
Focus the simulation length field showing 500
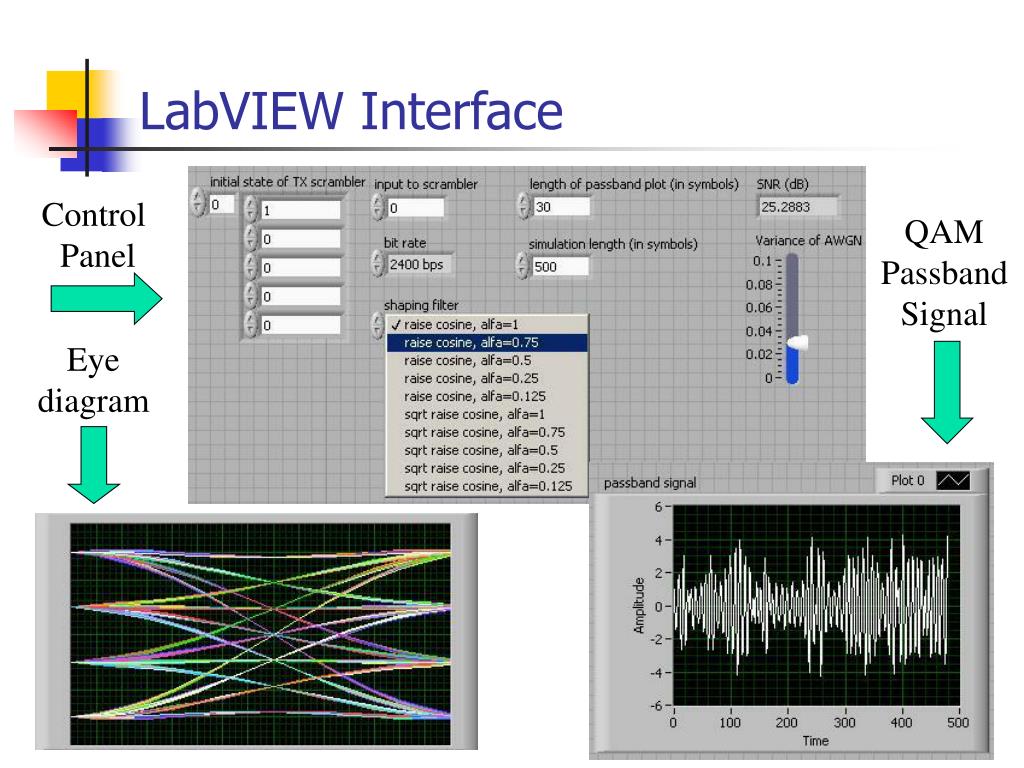pyautogui.click(x=560, y=266)
